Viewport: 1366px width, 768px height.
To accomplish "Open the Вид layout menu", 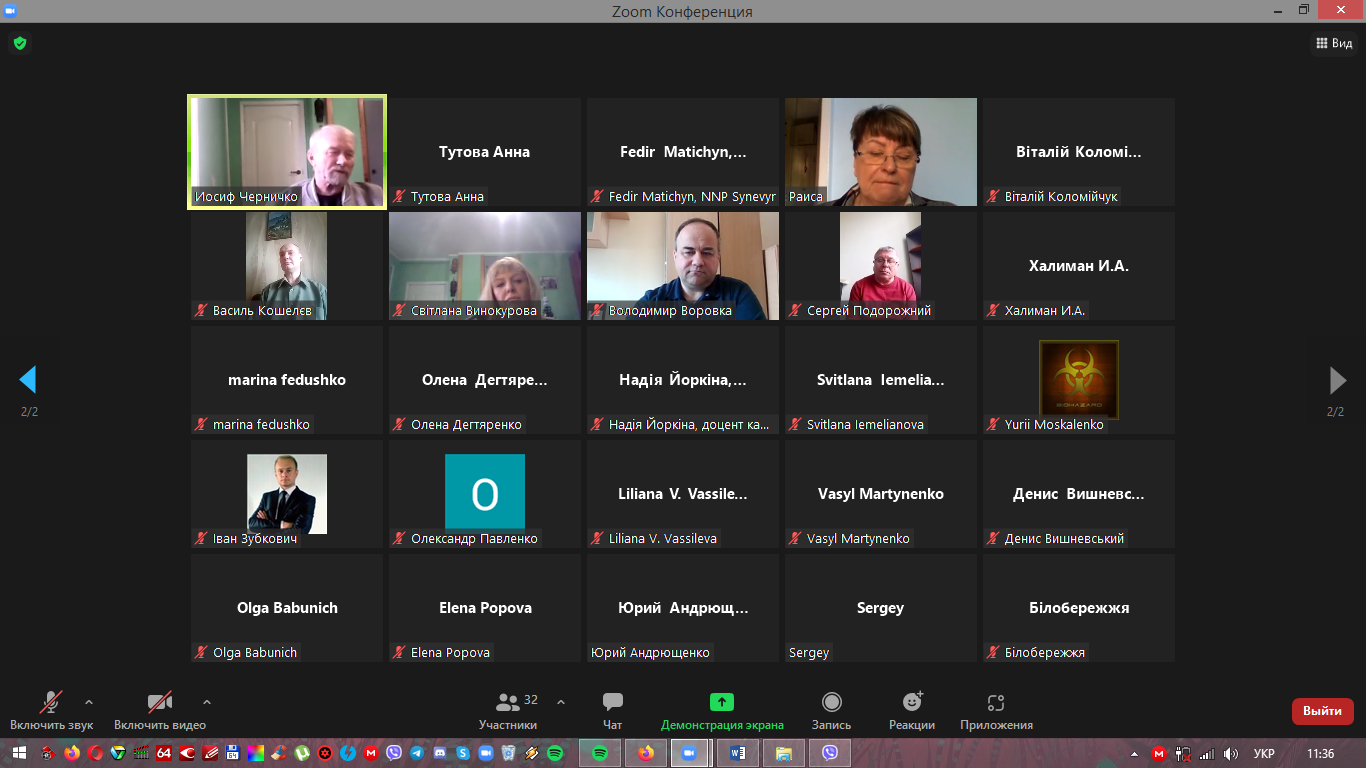I will pos(1333,43).
